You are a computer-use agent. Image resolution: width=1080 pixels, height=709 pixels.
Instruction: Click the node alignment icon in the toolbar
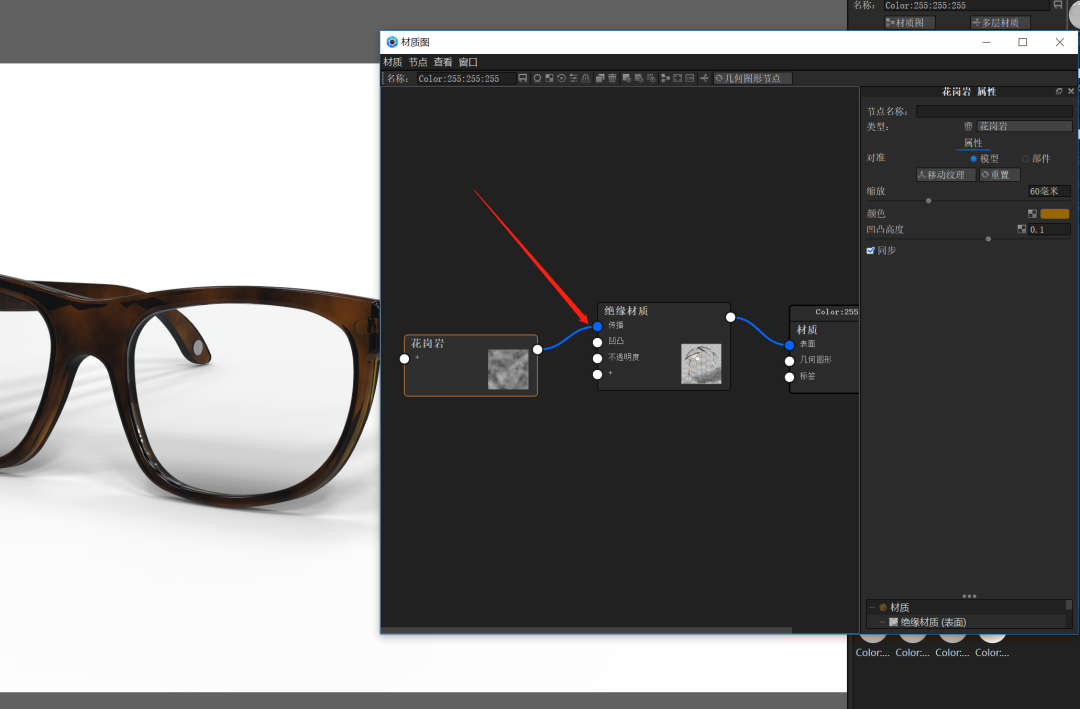pos(665,79)
